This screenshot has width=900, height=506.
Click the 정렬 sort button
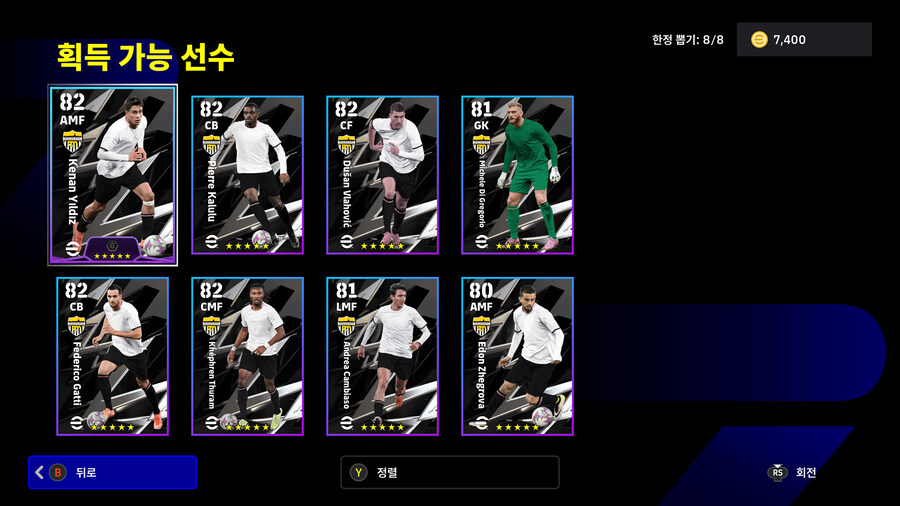point(449,472)
